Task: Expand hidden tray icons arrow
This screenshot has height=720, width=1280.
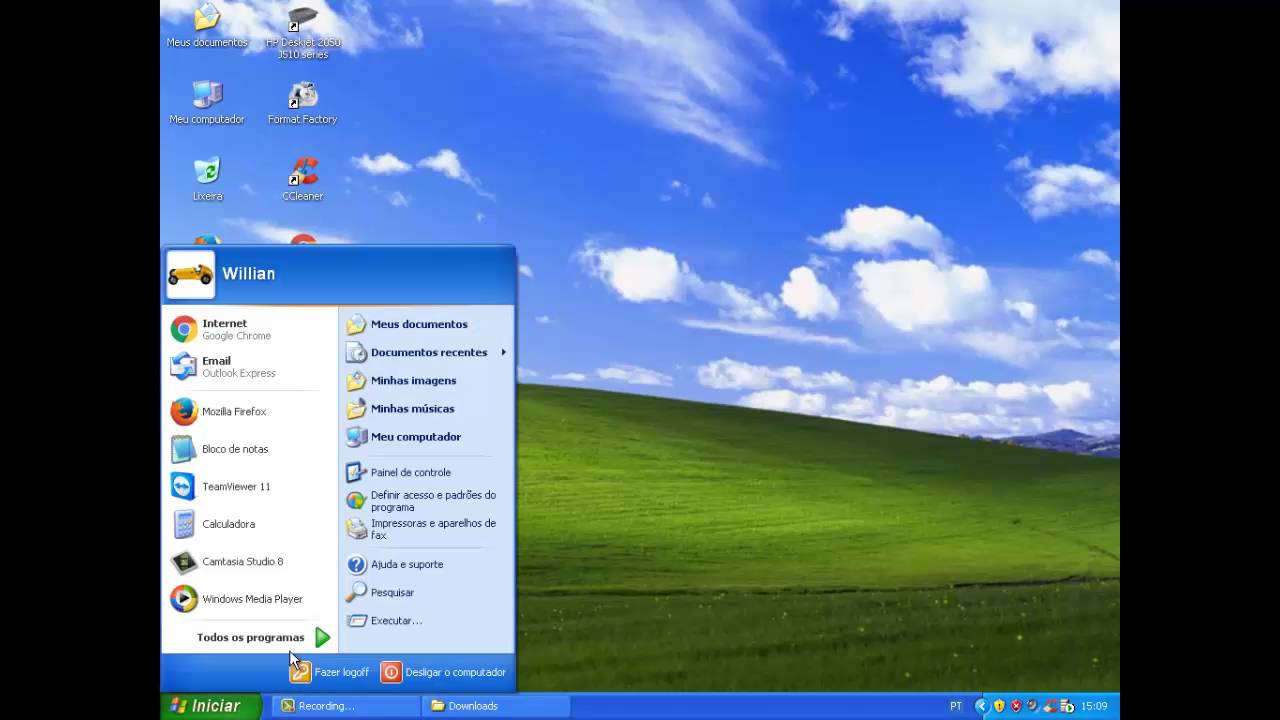Action: click(x=981, y=706)
